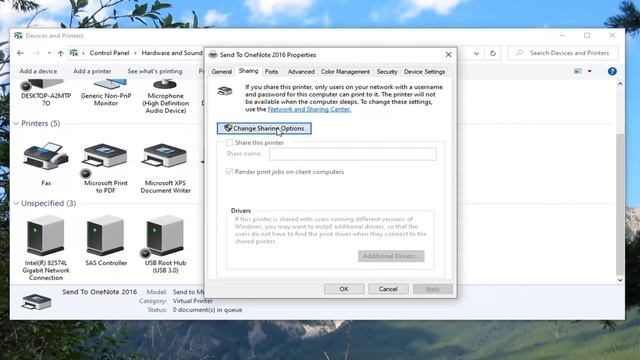The image size is (640, 360).
Task: Switch to the Security tab
Action: pos(387,72)
